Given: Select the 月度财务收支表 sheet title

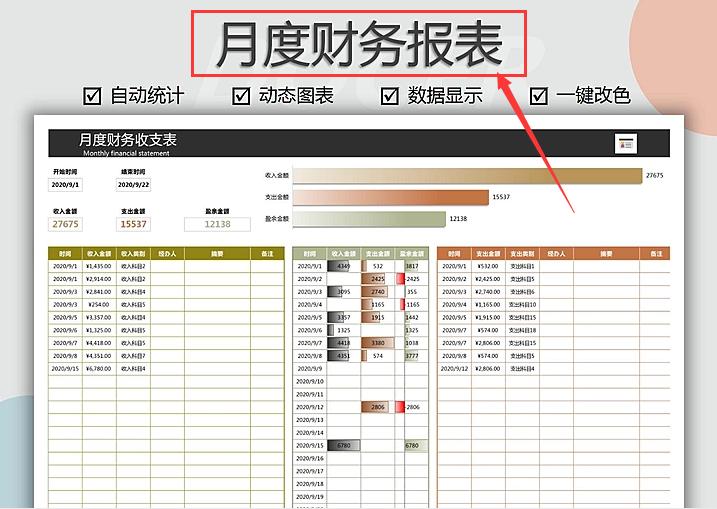Looking at the screenshot, I should point(128,139).
